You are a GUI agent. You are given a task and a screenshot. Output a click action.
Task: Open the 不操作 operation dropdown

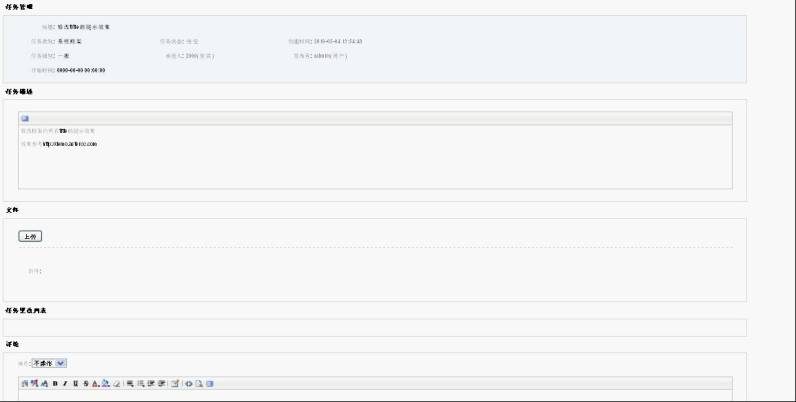[x=49, y=363]
